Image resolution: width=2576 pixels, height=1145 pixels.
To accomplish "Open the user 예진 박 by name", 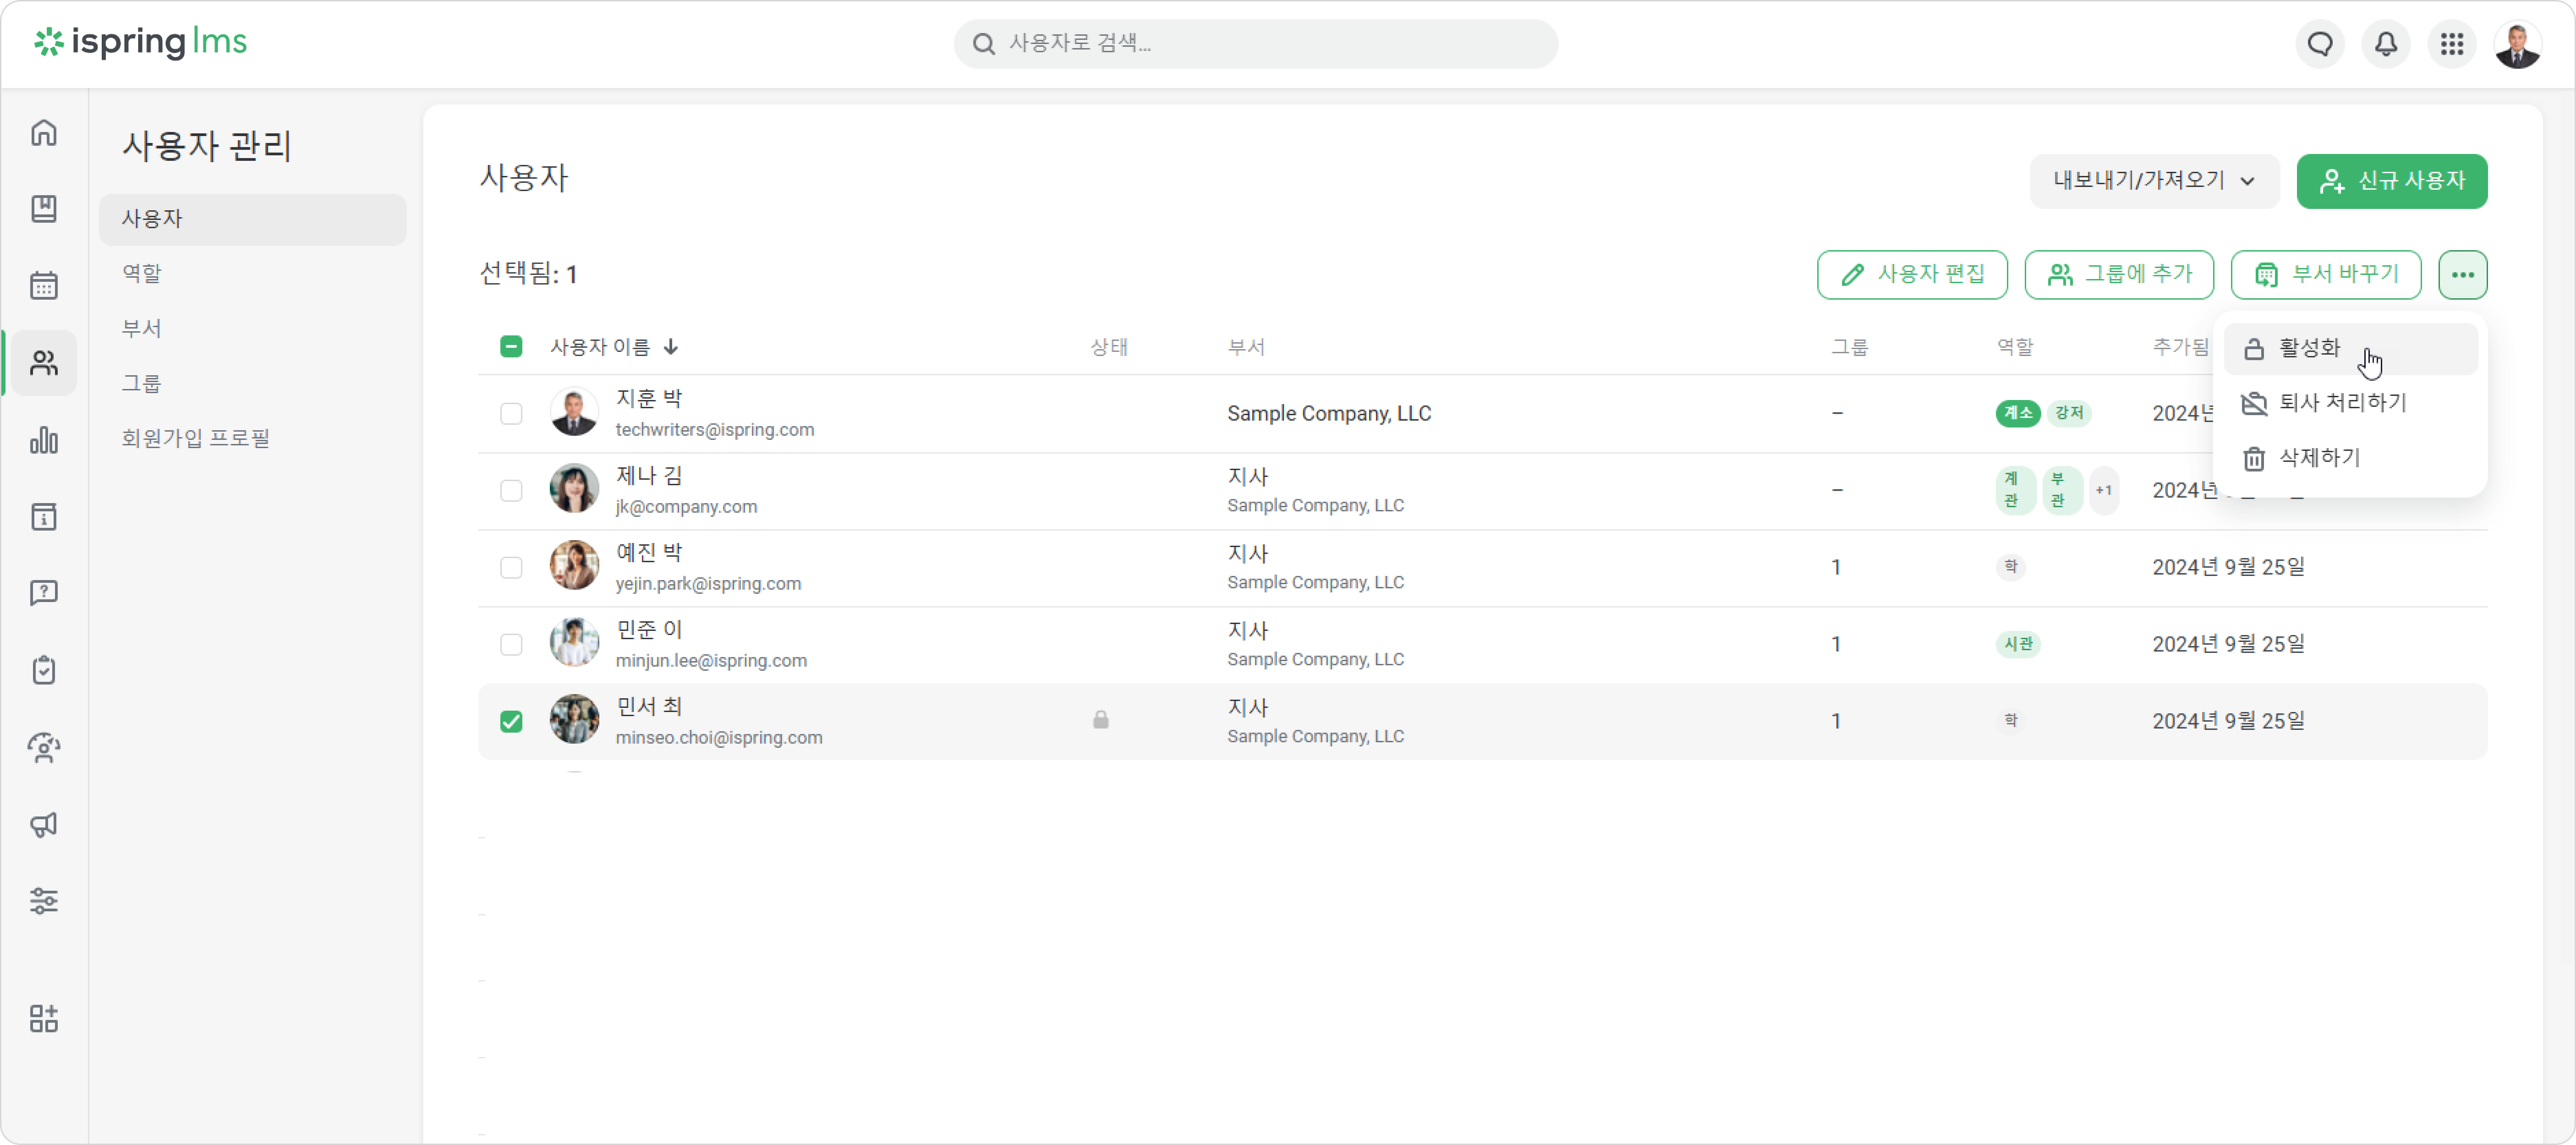I will tap(649, 553).
